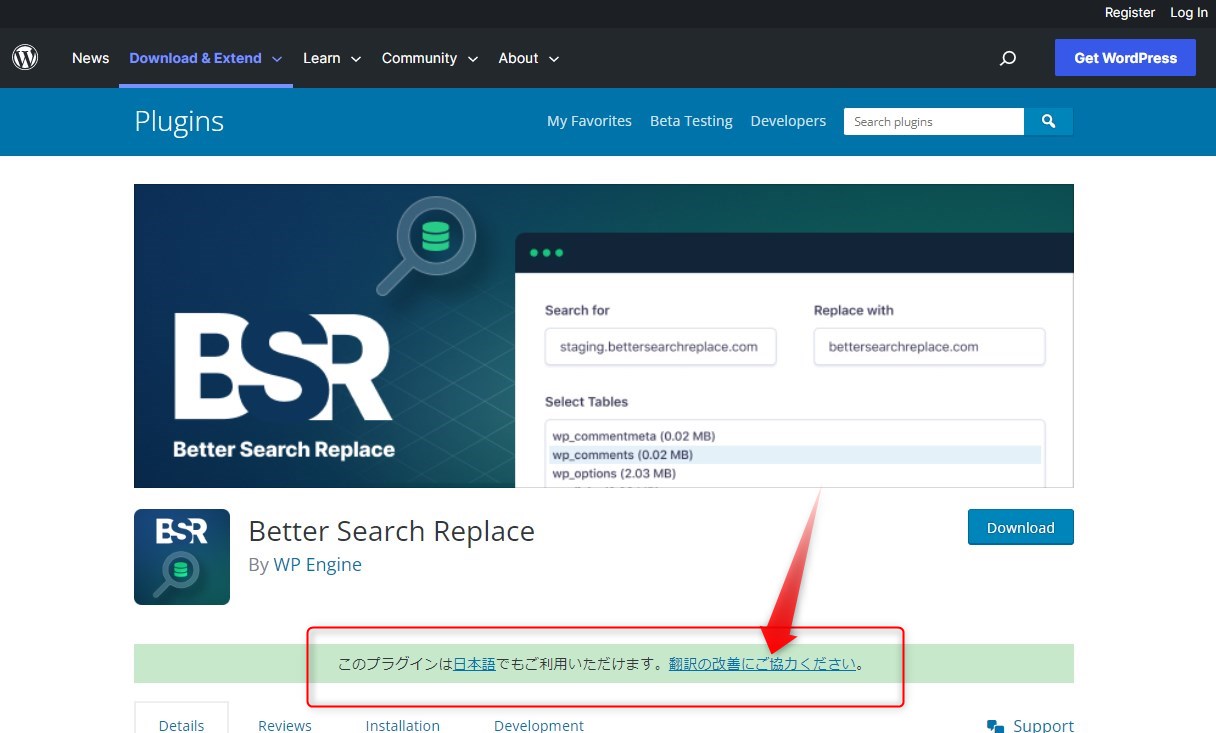
Task: Click inside the Search plugins field
Action: click(x=930, y=121)
